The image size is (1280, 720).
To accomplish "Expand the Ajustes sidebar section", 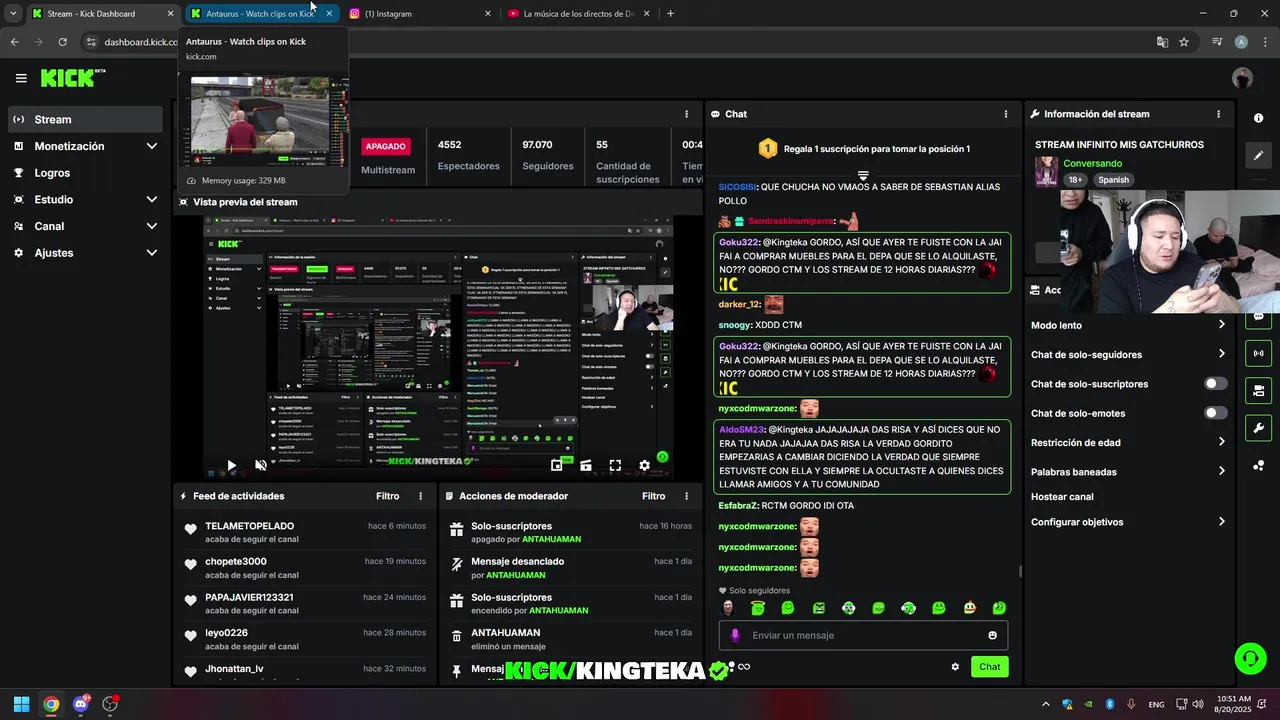I will [85, 253].
